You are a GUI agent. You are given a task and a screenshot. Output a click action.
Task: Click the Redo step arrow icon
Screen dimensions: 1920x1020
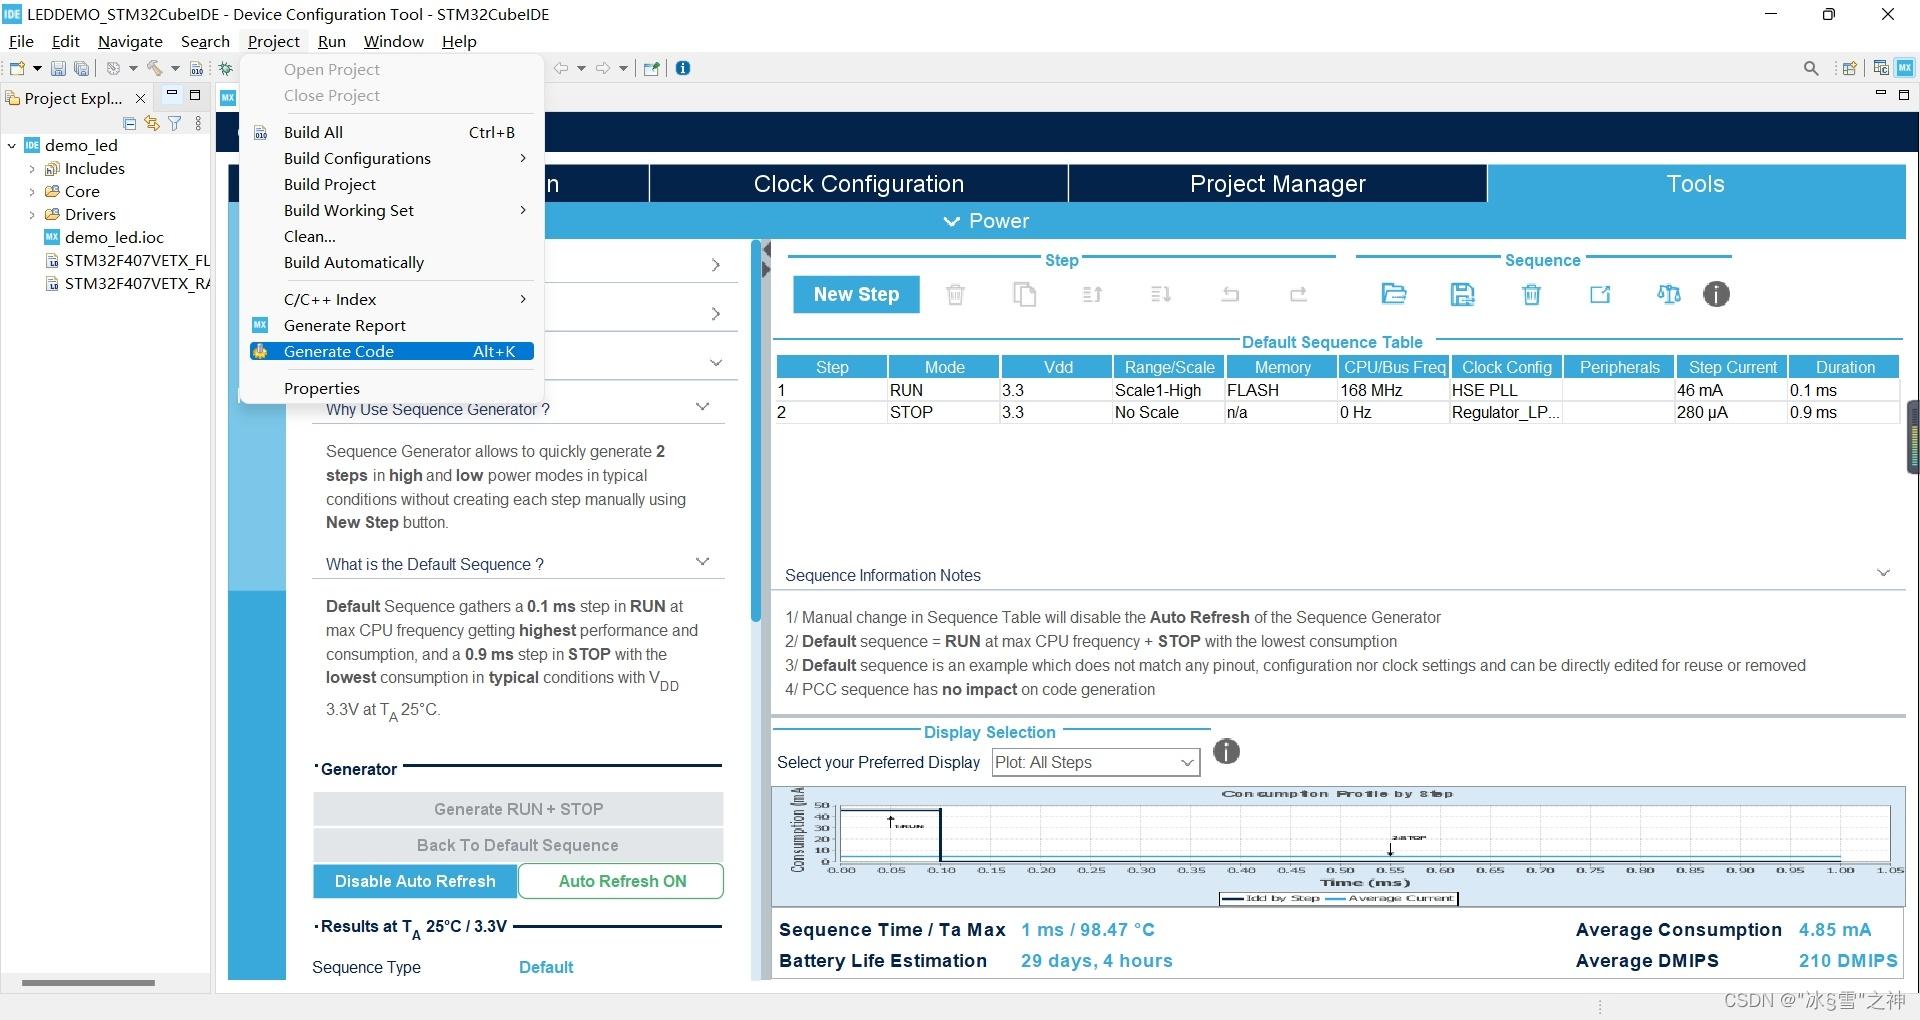(x=1298, y=294)
